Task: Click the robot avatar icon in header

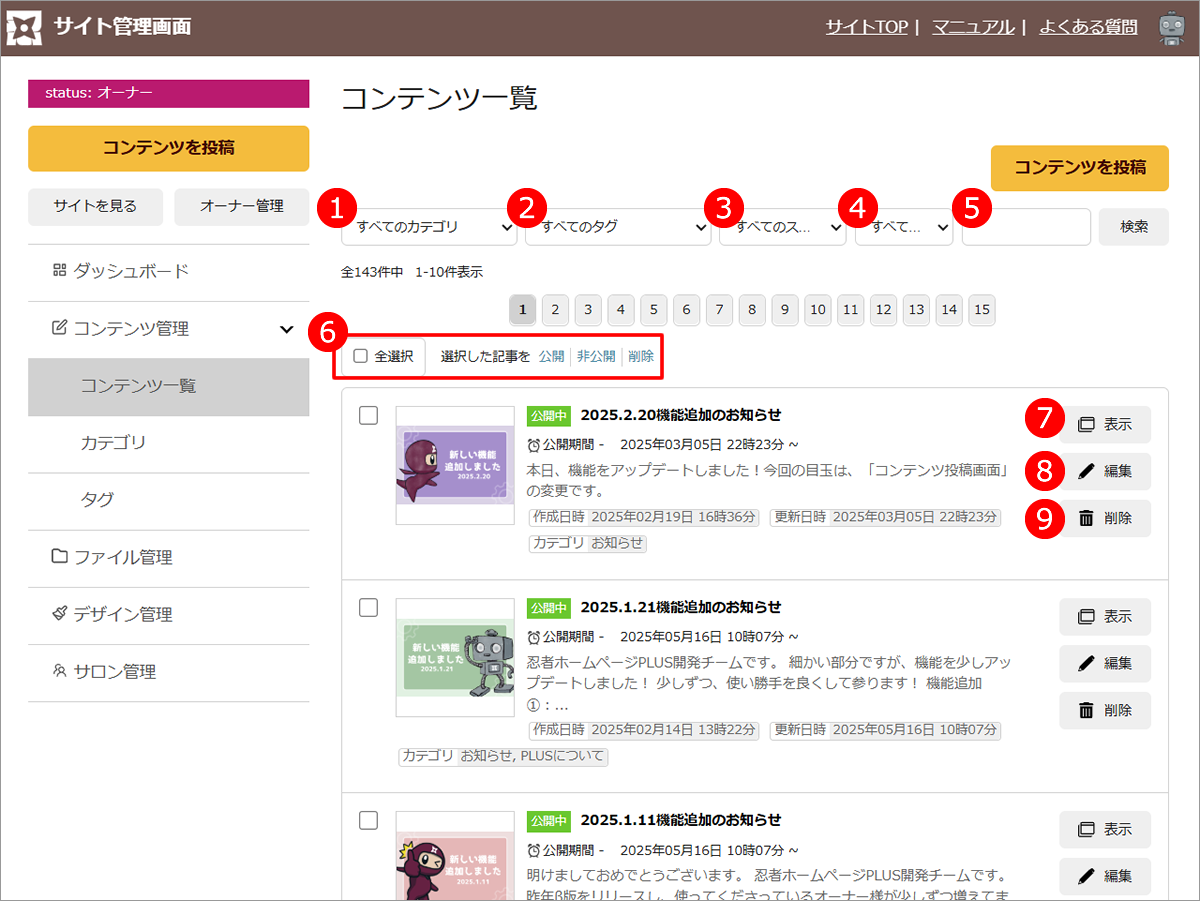Action: 1171,28
